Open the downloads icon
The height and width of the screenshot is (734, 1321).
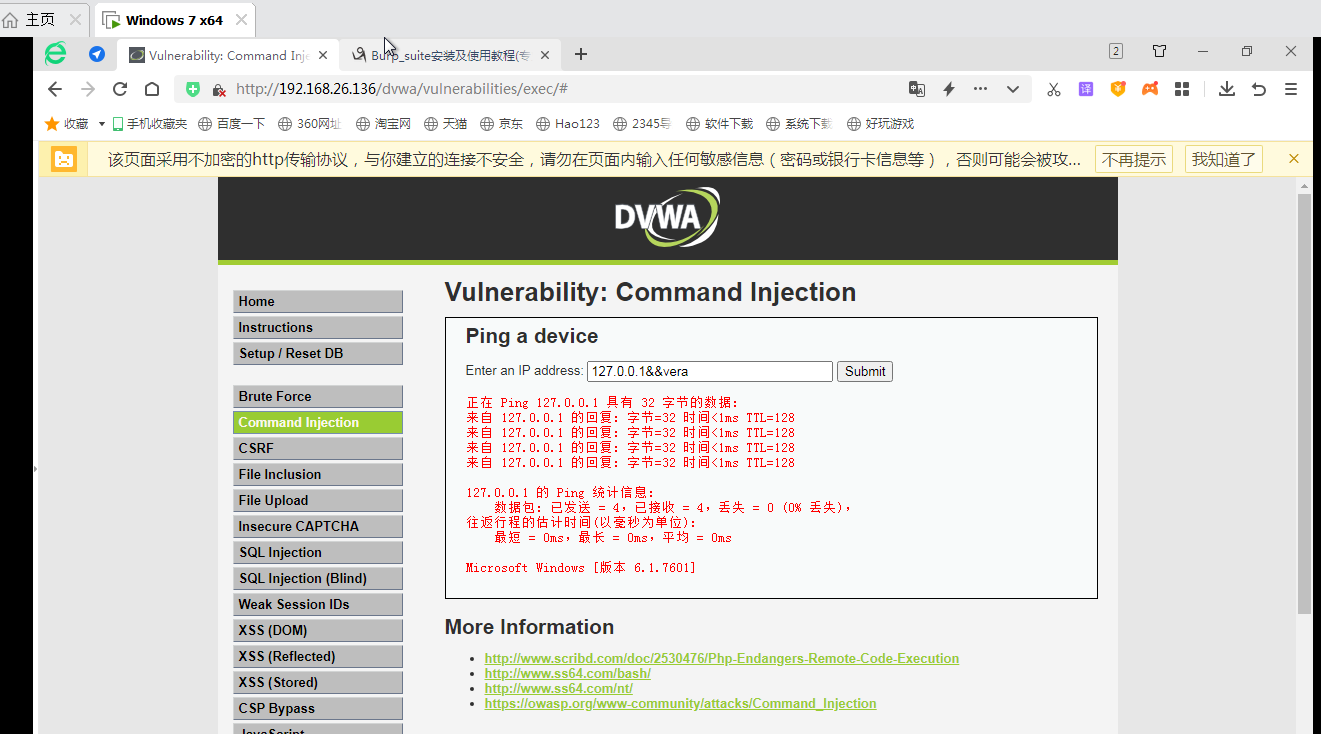(1227, 89)
